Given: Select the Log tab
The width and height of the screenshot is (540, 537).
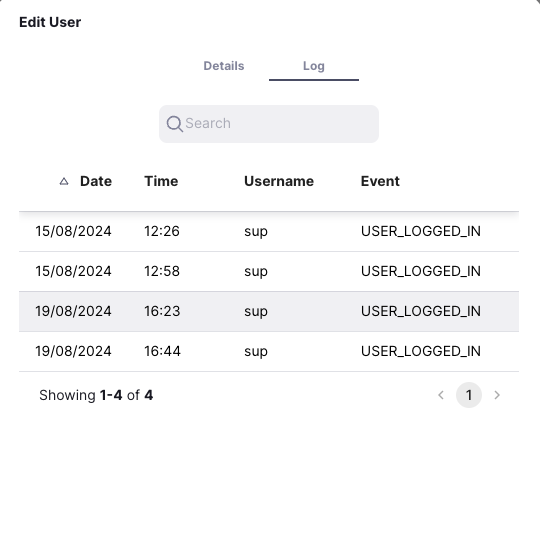Looking at the screenshot, I should click(314, 66).
